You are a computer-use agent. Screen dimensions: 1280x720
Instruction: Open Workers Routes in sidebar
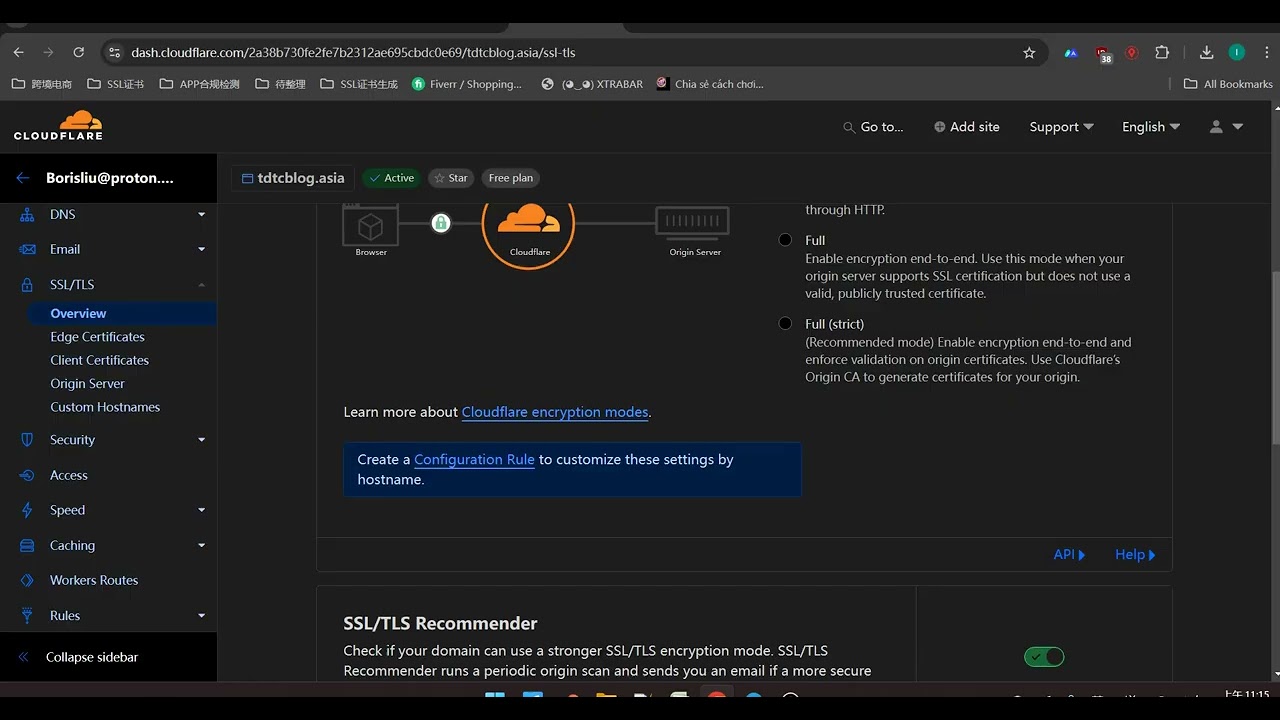coord(94,580)
